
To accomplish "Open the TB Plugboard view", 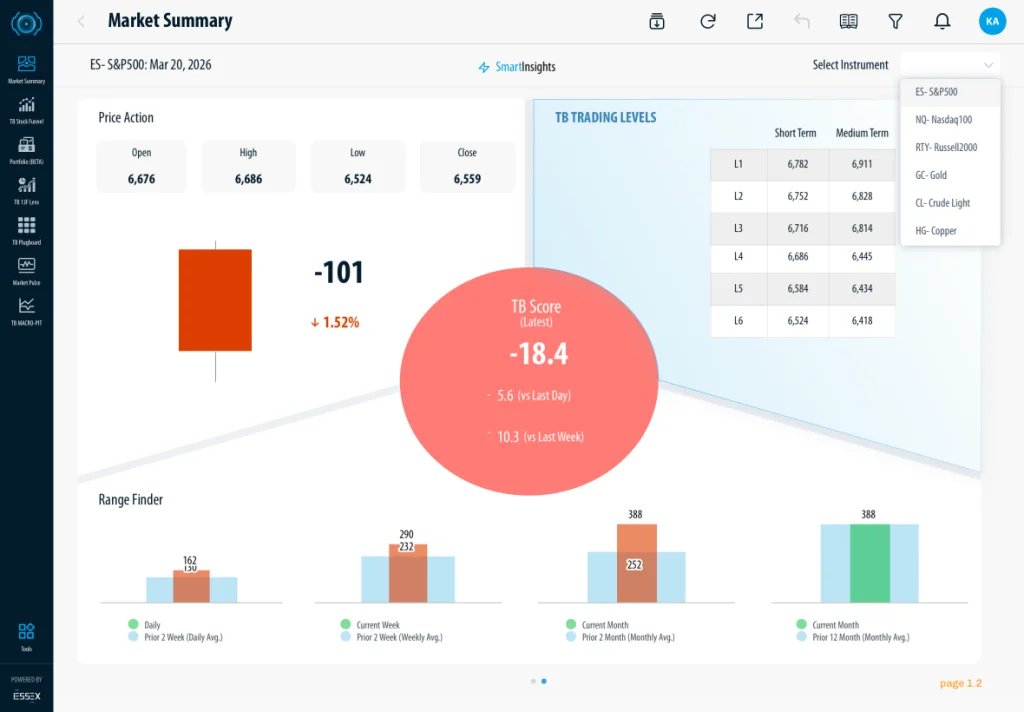I will (26, 229).
